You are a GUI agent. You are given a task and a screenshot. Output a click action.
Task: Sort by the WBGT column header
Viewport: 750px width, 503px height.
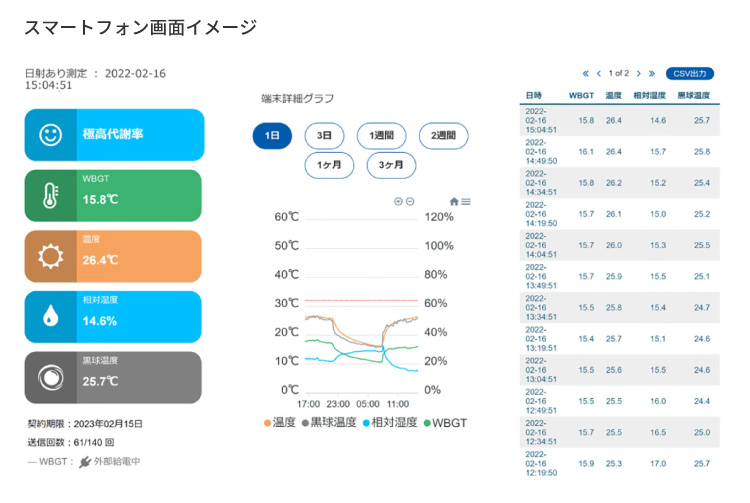pos(582,96)
